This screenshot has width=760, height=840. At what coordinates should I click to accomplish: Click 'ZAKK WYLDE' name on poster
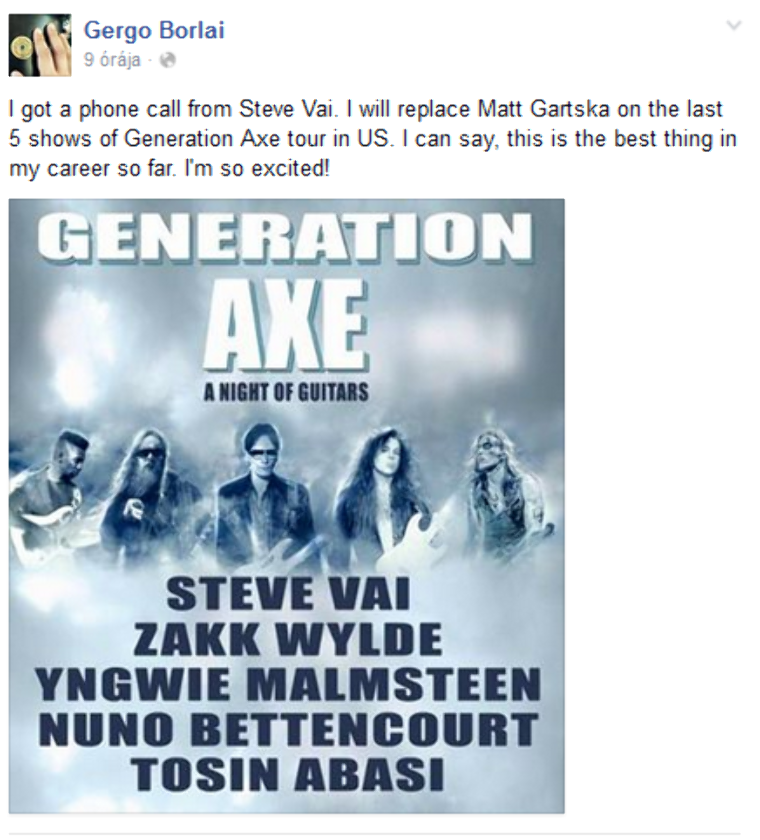288,639
